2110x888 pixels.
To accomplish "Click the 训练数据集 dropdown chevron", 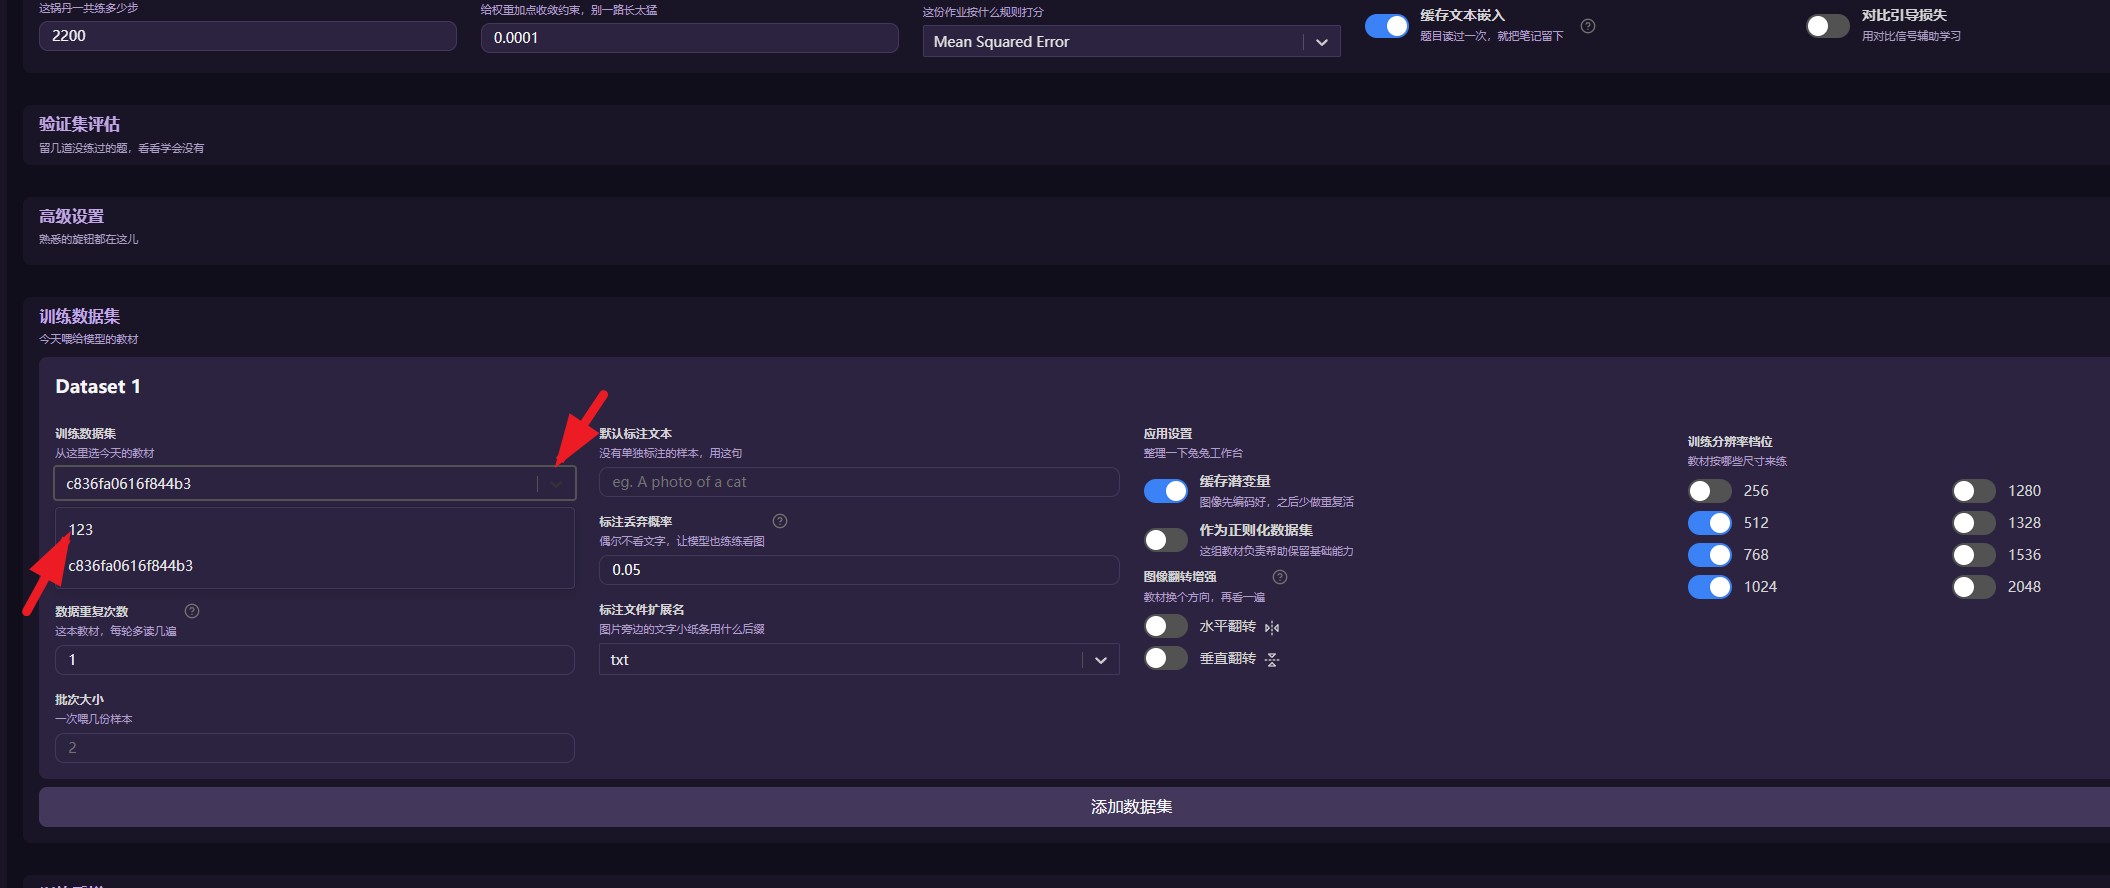I will point(556,484).
